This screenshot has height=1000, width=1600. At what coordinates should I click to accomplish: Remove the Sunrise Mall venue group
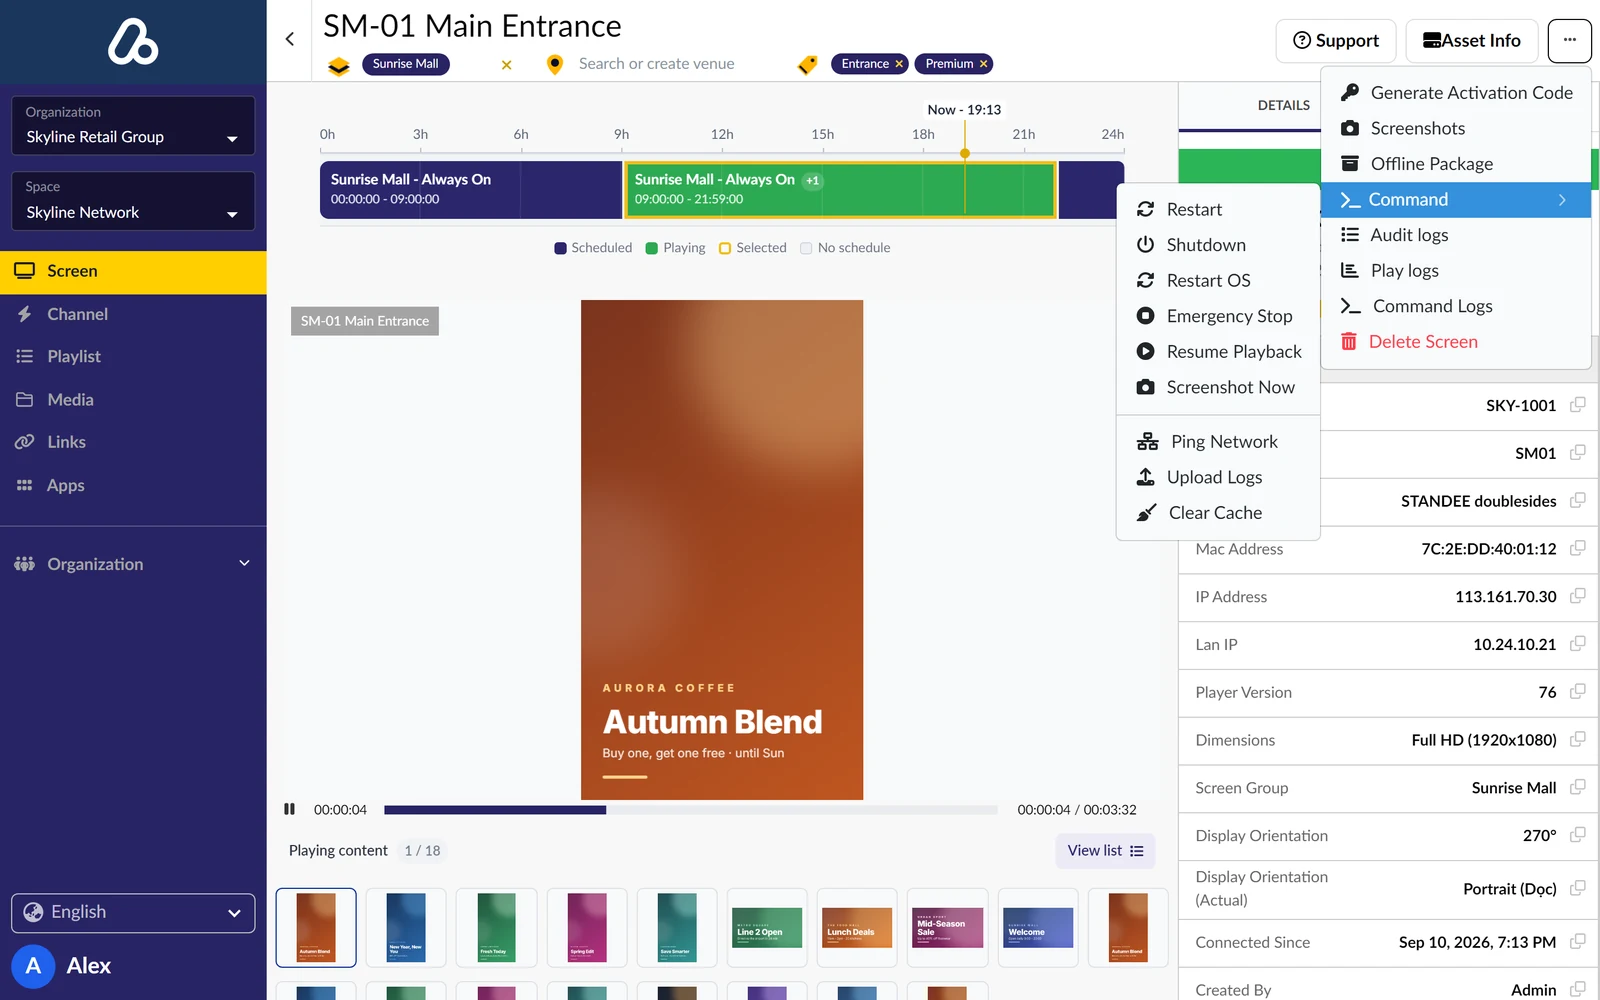(507, 64)
